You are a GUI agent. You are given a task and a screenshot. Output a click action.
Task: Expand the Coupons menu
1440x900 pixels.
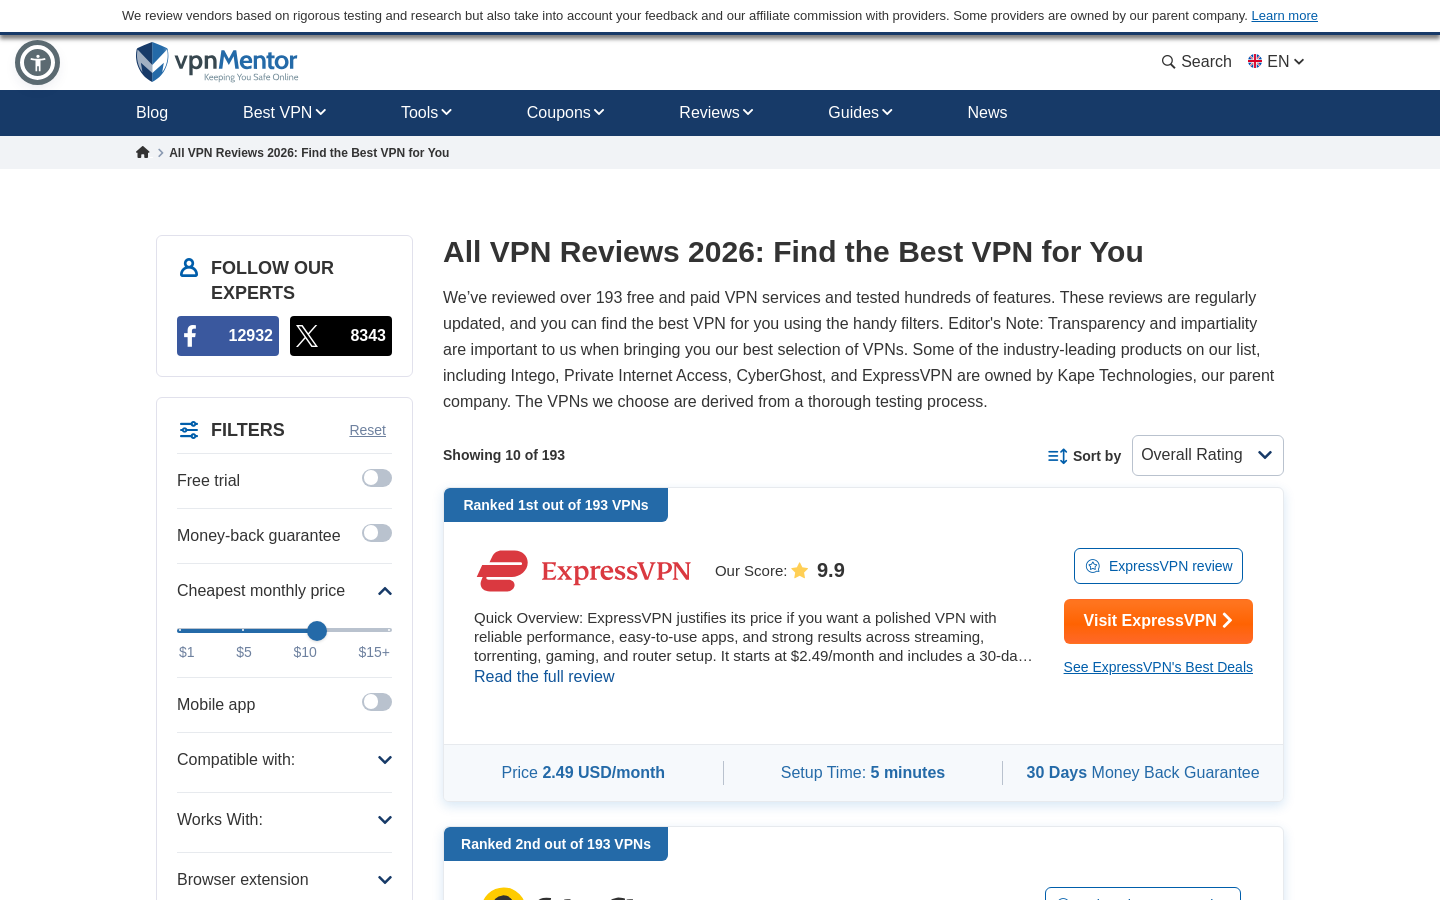566,113
